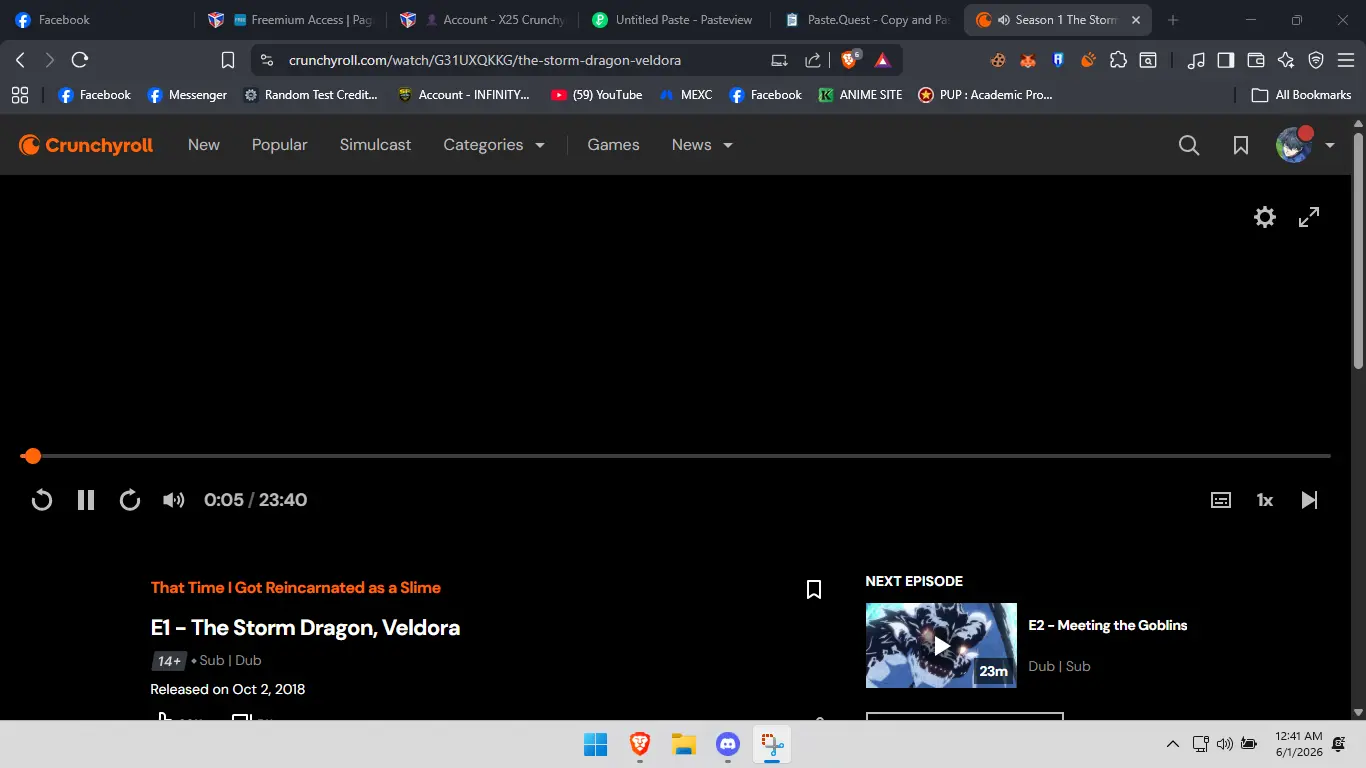Open Brave Rewards triangle icon
1366x768 pixels.
pos(882,60)
